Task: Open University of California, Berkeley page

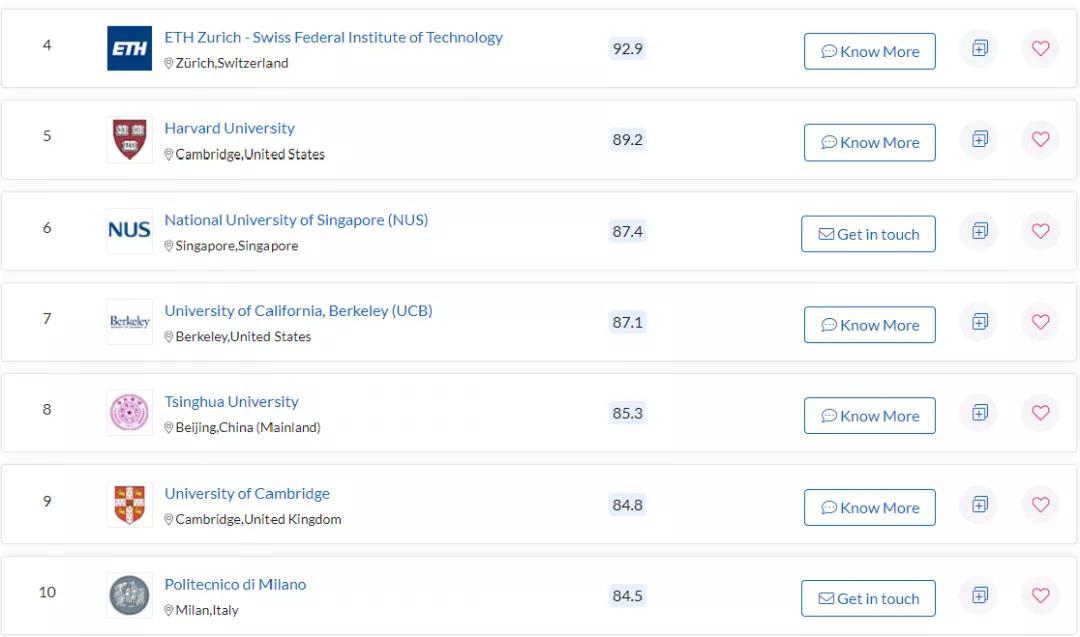Action: [298, 311]
